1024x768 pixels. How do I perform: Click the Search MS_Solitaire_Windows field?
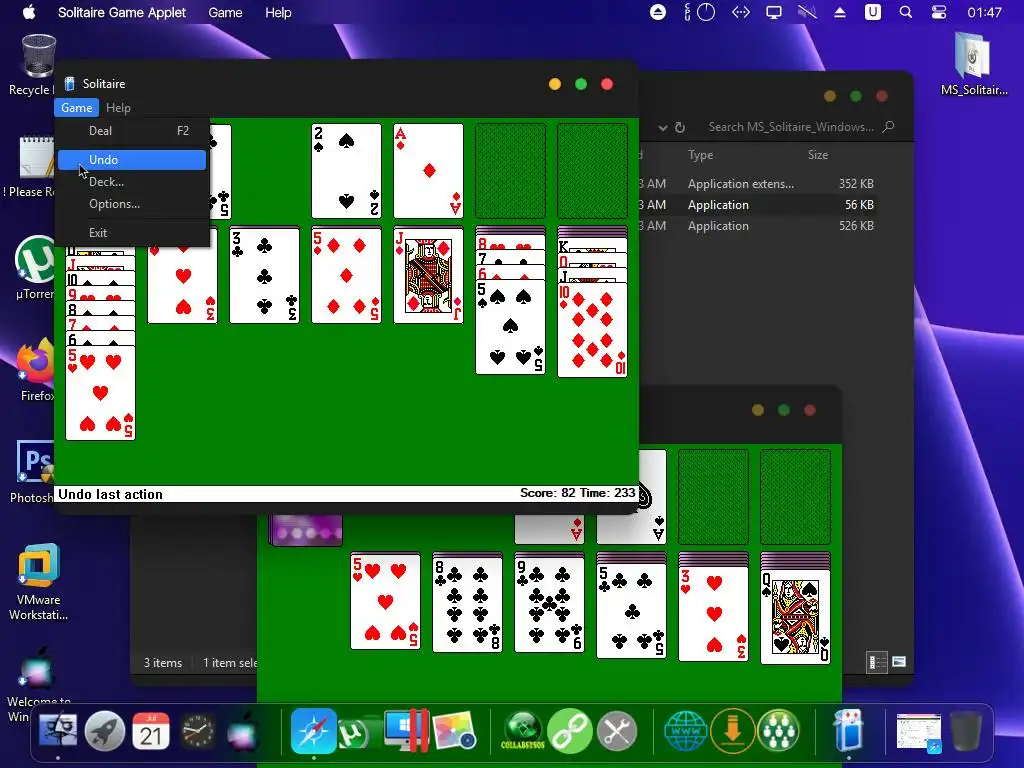click(790, 127)
